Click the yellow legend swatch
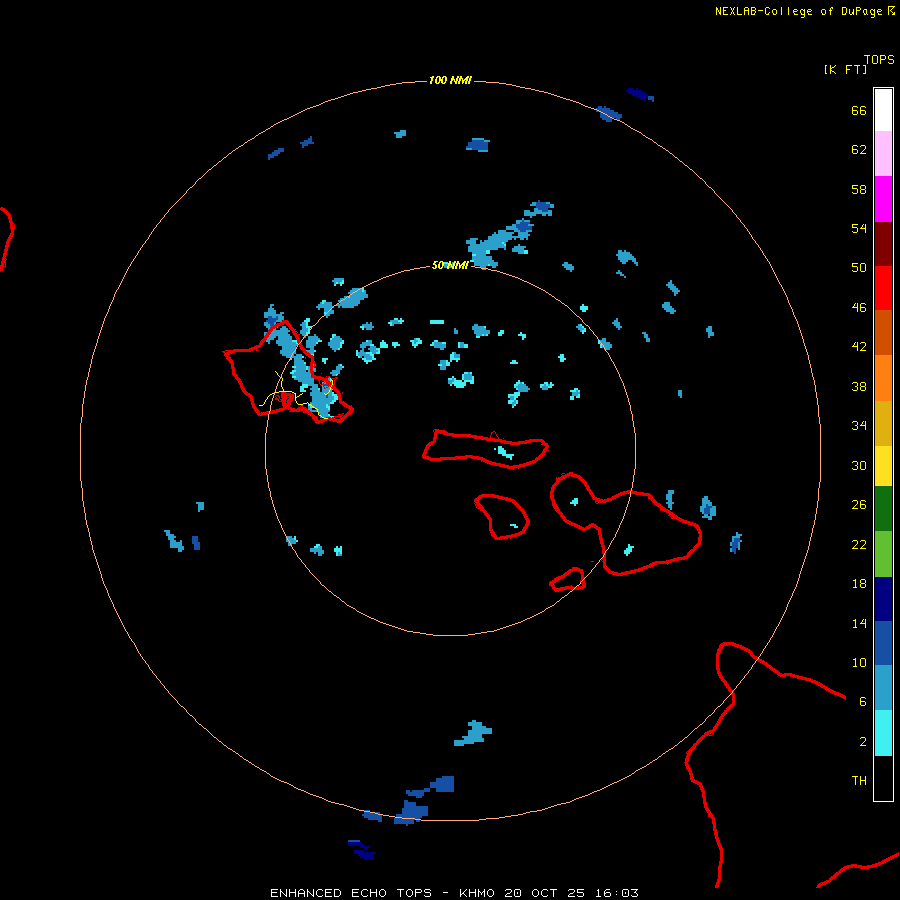Viewport: 900px width, 900px height. click(883, 466)
